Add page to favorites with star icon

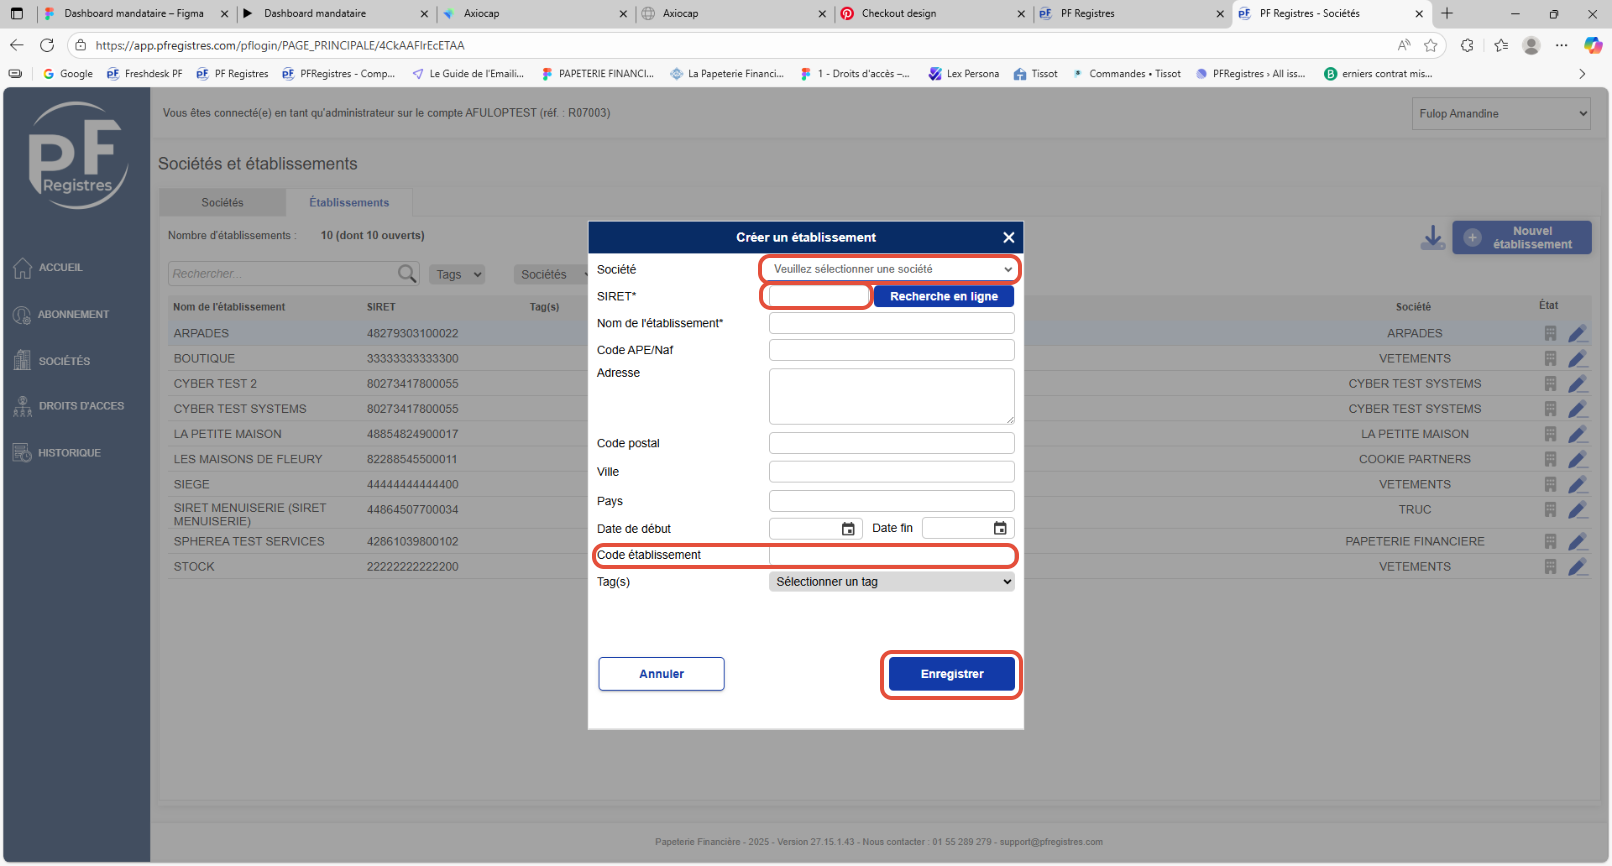pyautogui.click(x=1431, y=45)
